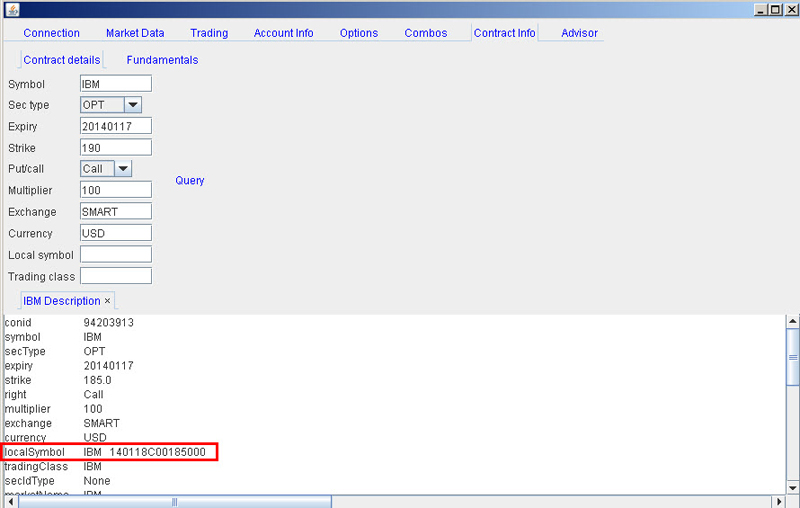800x508 pixels.
Task: Click the expiry value 20140117 in results
Action: pos(109,366)
